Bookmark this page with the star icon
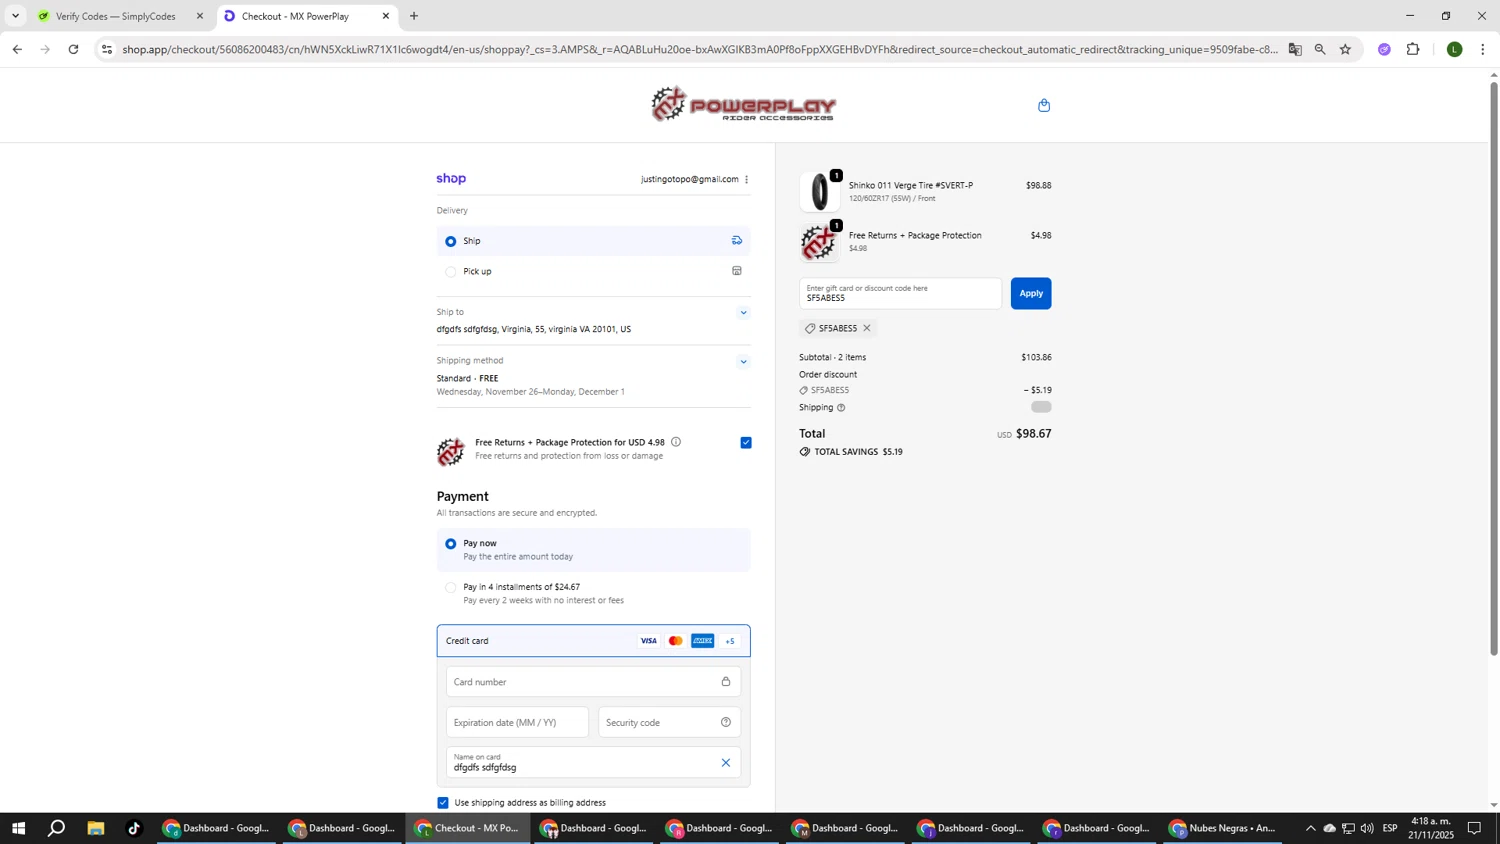The height and width of the screenshot is (844, 1500). coord(1346,49)
